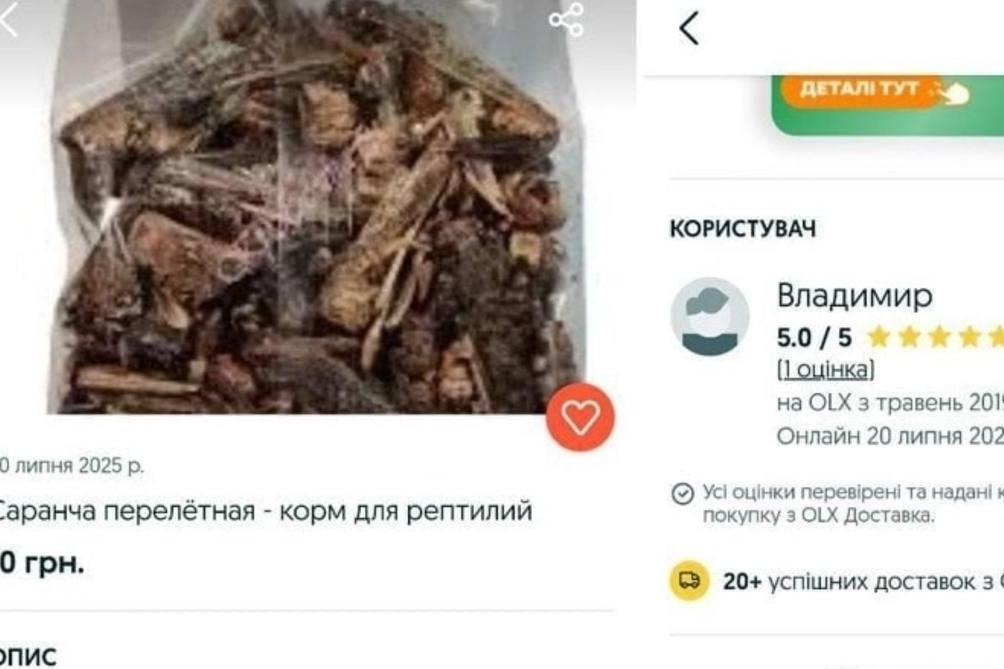Go back from the seller profile panel
Viewport: 1004px width, 669px height.
[689, 28]
